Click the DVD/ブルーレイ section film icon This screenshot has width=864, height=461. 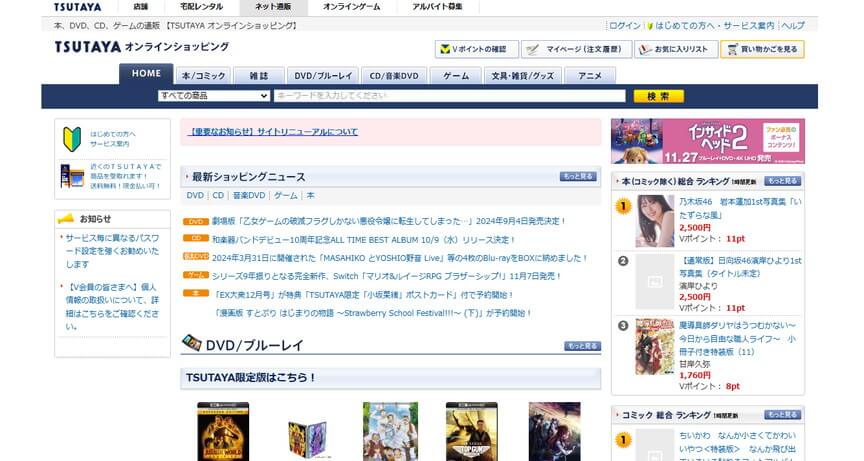coord(192,343)
